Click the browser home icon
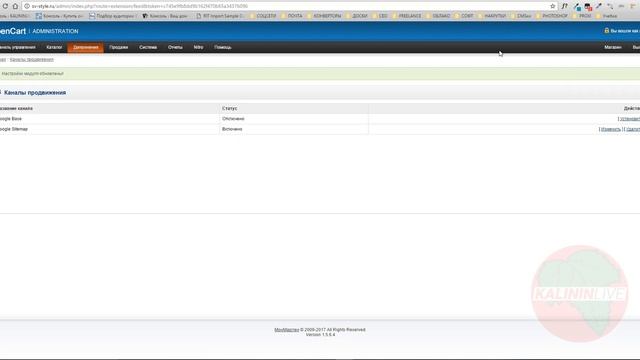 (16, 6)
